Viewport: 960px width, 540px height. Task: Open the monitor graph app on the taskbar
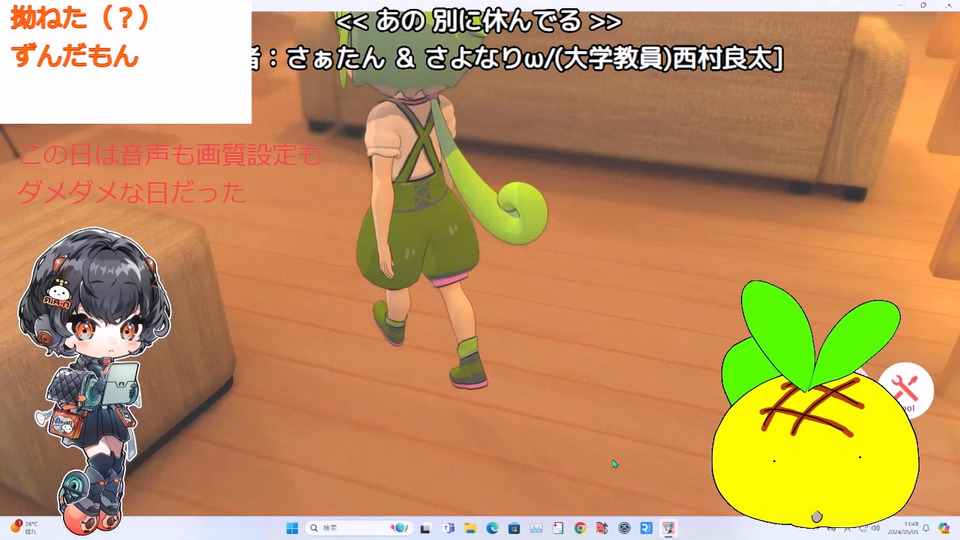pos(536,528)
